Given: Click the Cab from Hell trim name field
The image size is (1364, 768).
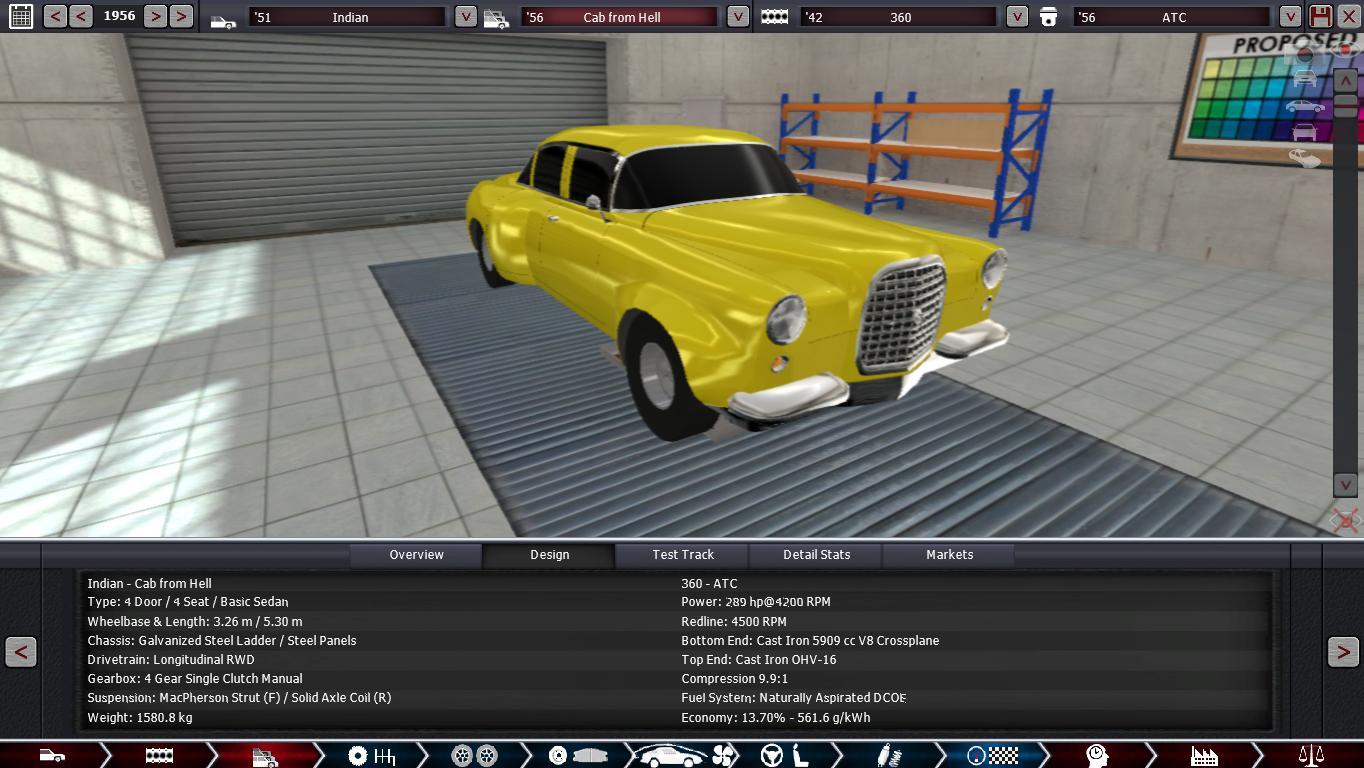Looking at the screenshot, I should coord(621,17).
